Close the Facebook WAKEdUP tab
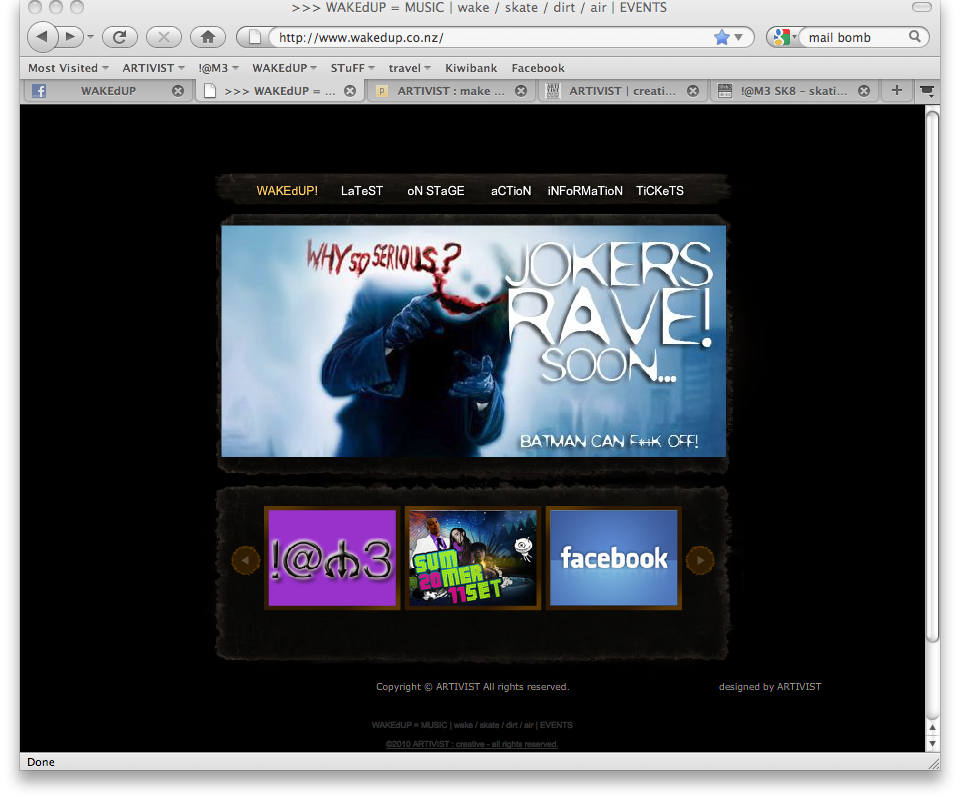 pos(178,91)
